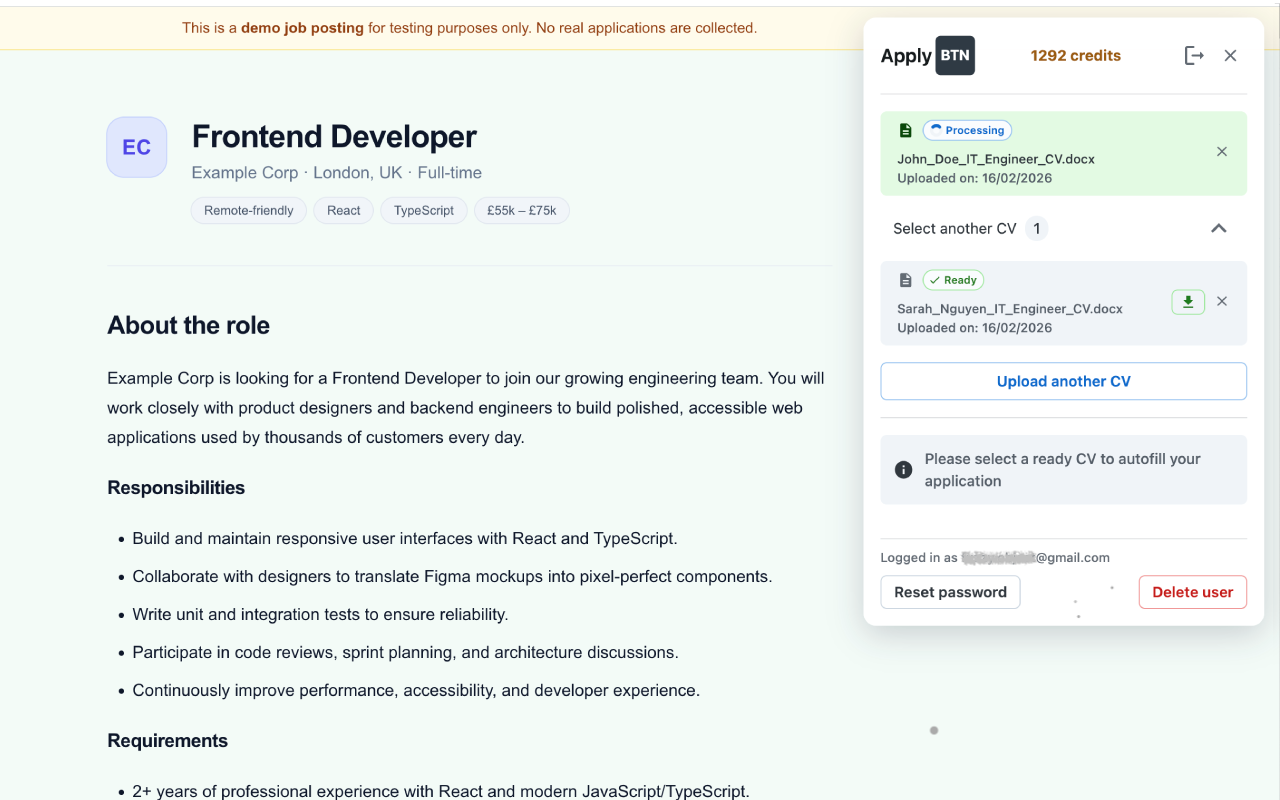Click the logout icon in the Apply panel
1280x800 pixels.
coord(1194,55)
